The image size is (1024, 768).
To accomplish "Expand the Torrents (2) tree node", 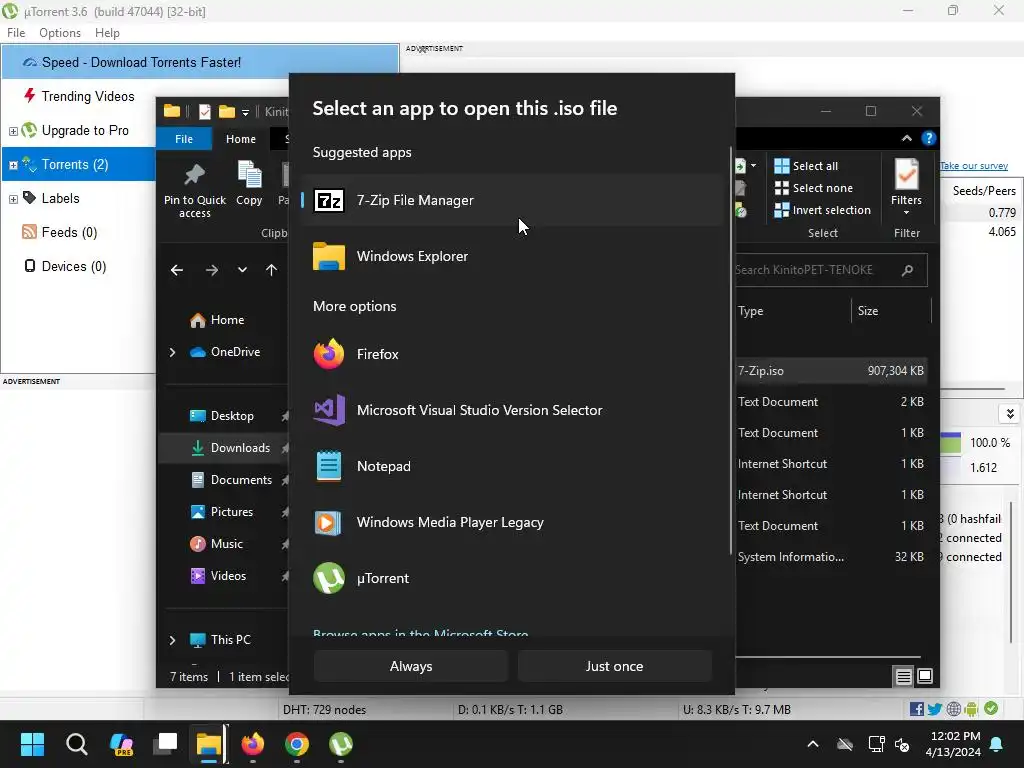I will [13, 165].
